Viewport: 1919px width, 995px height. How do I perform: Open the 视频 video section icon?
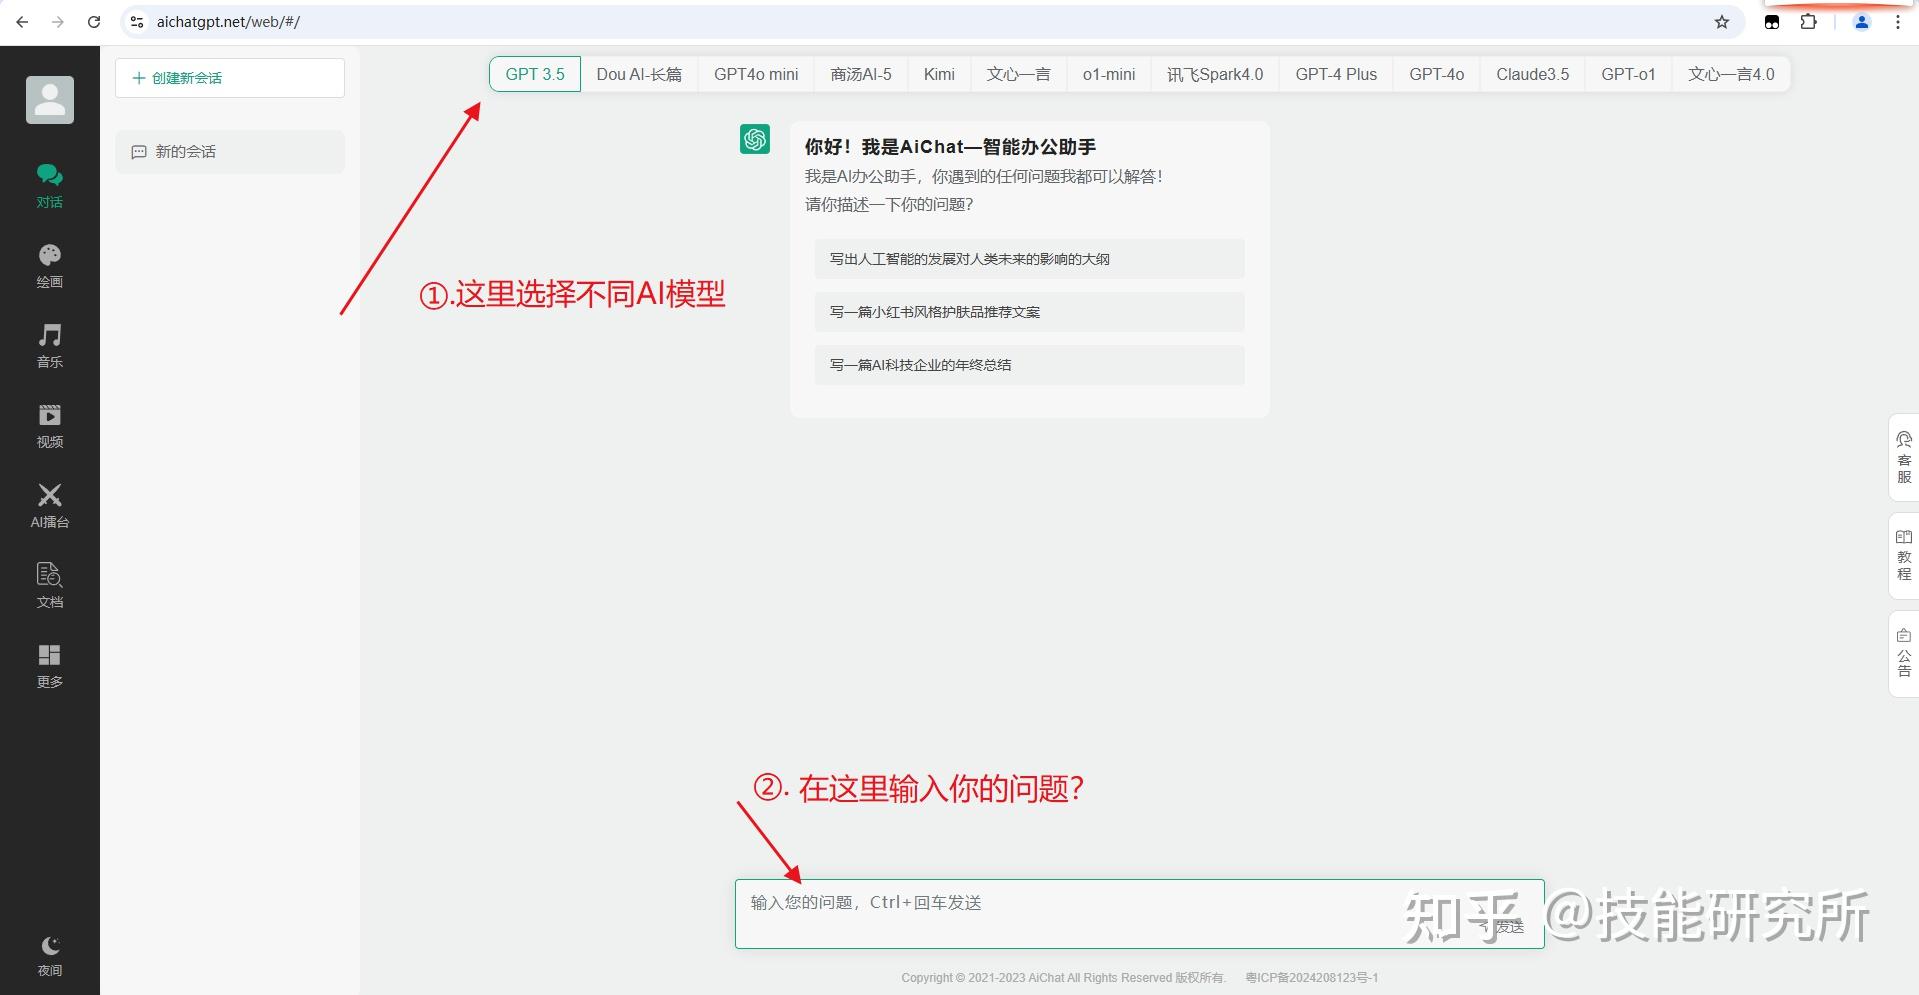[50, 416]
